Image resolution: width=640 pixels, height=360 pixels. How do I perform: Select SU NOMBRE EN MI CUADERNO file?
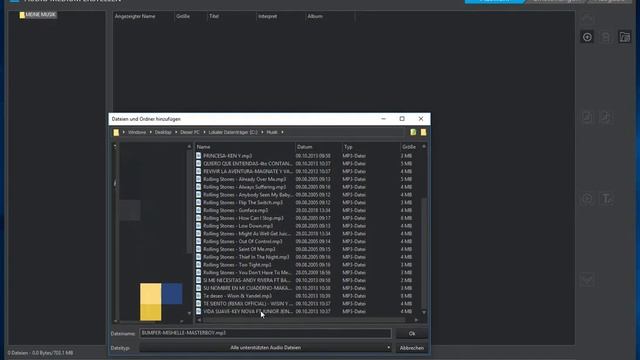(x=307, y=288)
